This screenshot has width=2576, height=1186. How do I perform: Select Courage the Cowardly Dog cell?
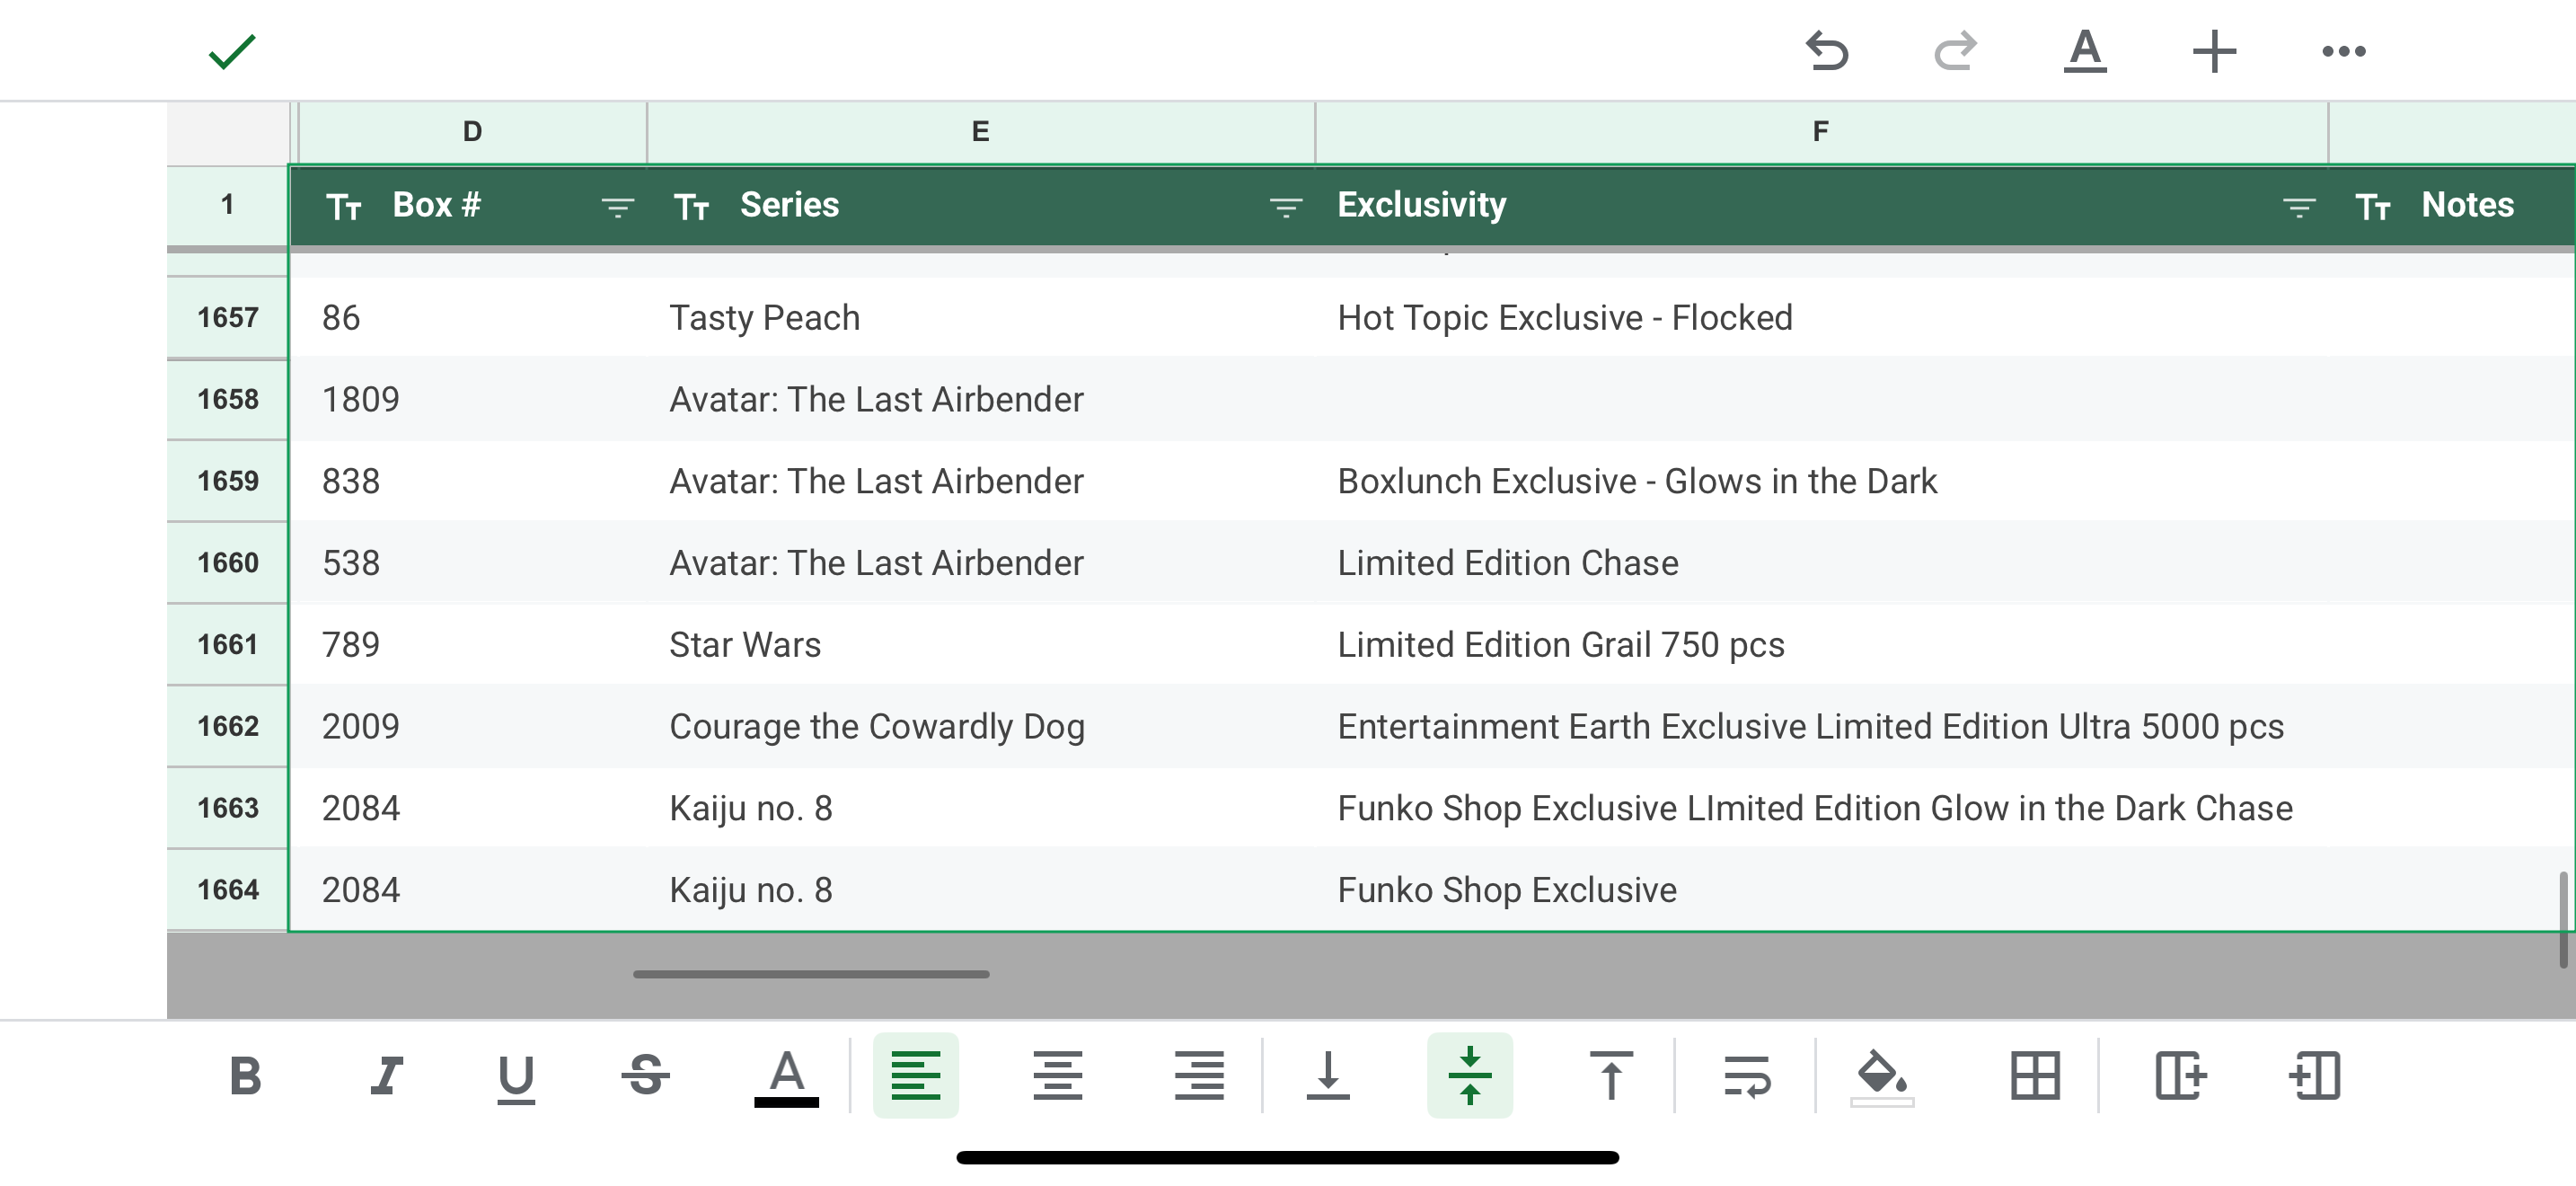[981, 726]
